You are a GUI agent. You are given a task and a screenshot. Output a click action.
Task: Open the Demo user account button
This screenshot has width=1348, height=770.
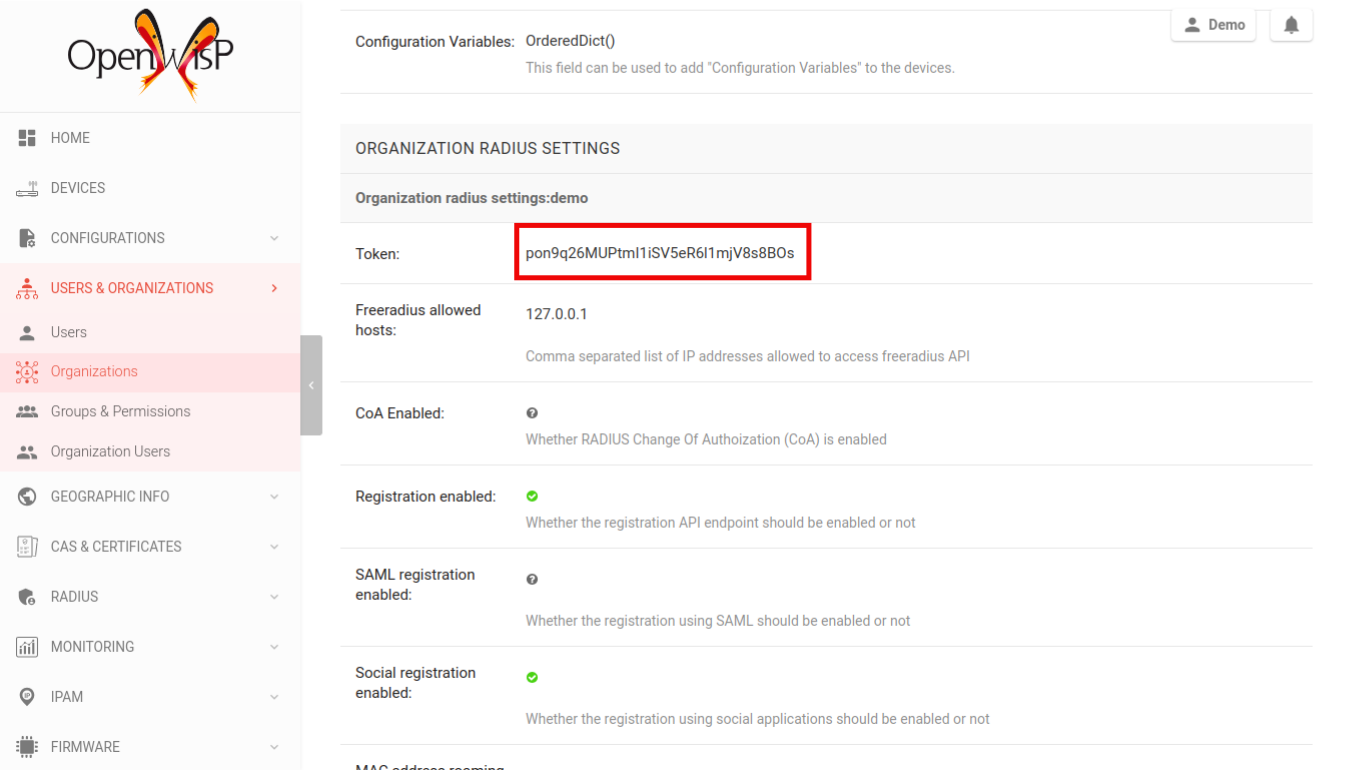[1213, 24]
